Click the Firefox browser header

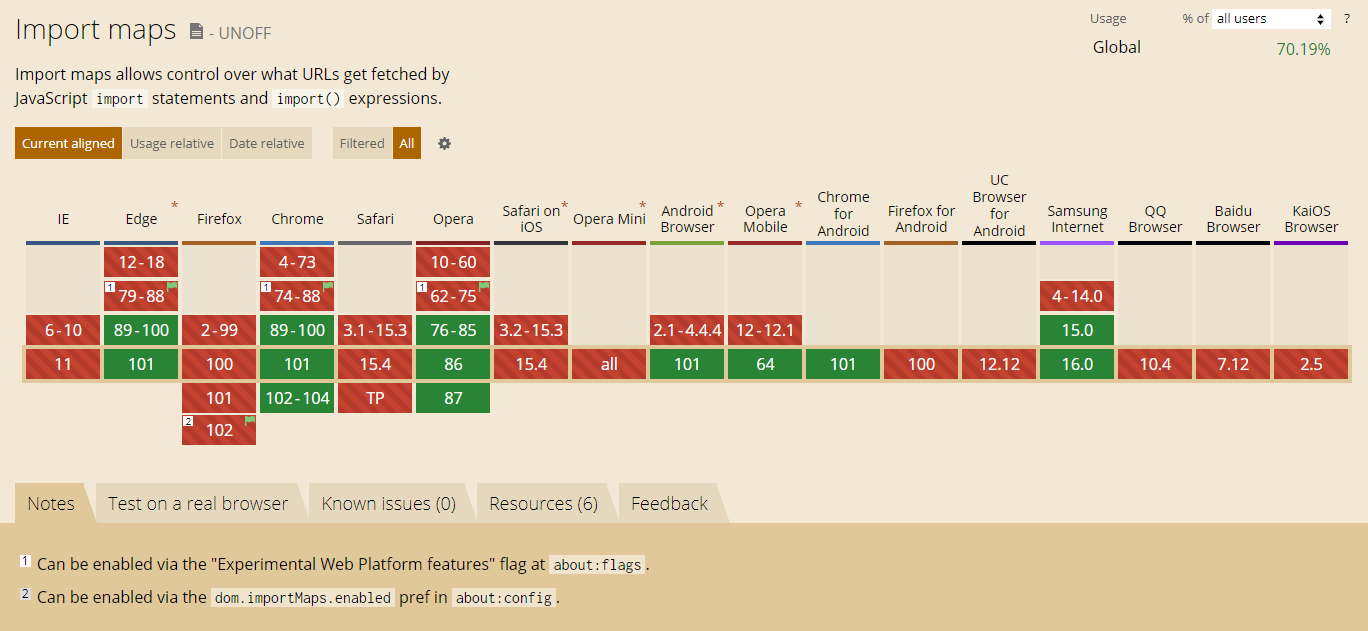point(219,219)
